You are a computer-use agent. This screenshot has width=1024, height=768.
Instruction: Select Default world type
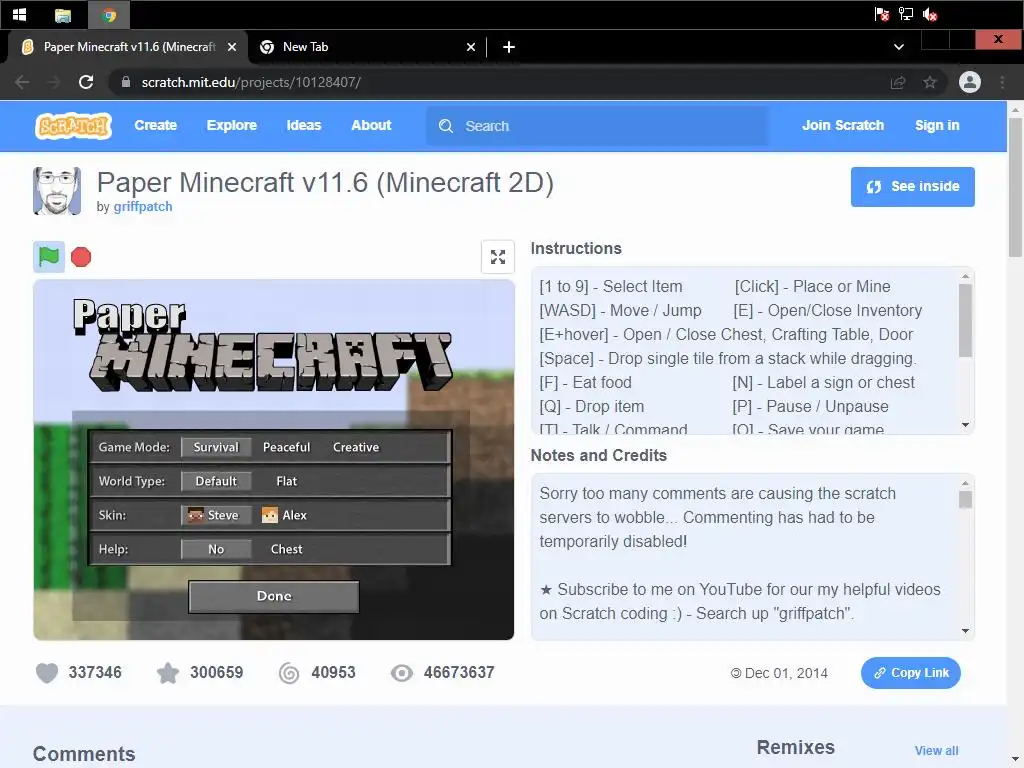click(216, 481)
